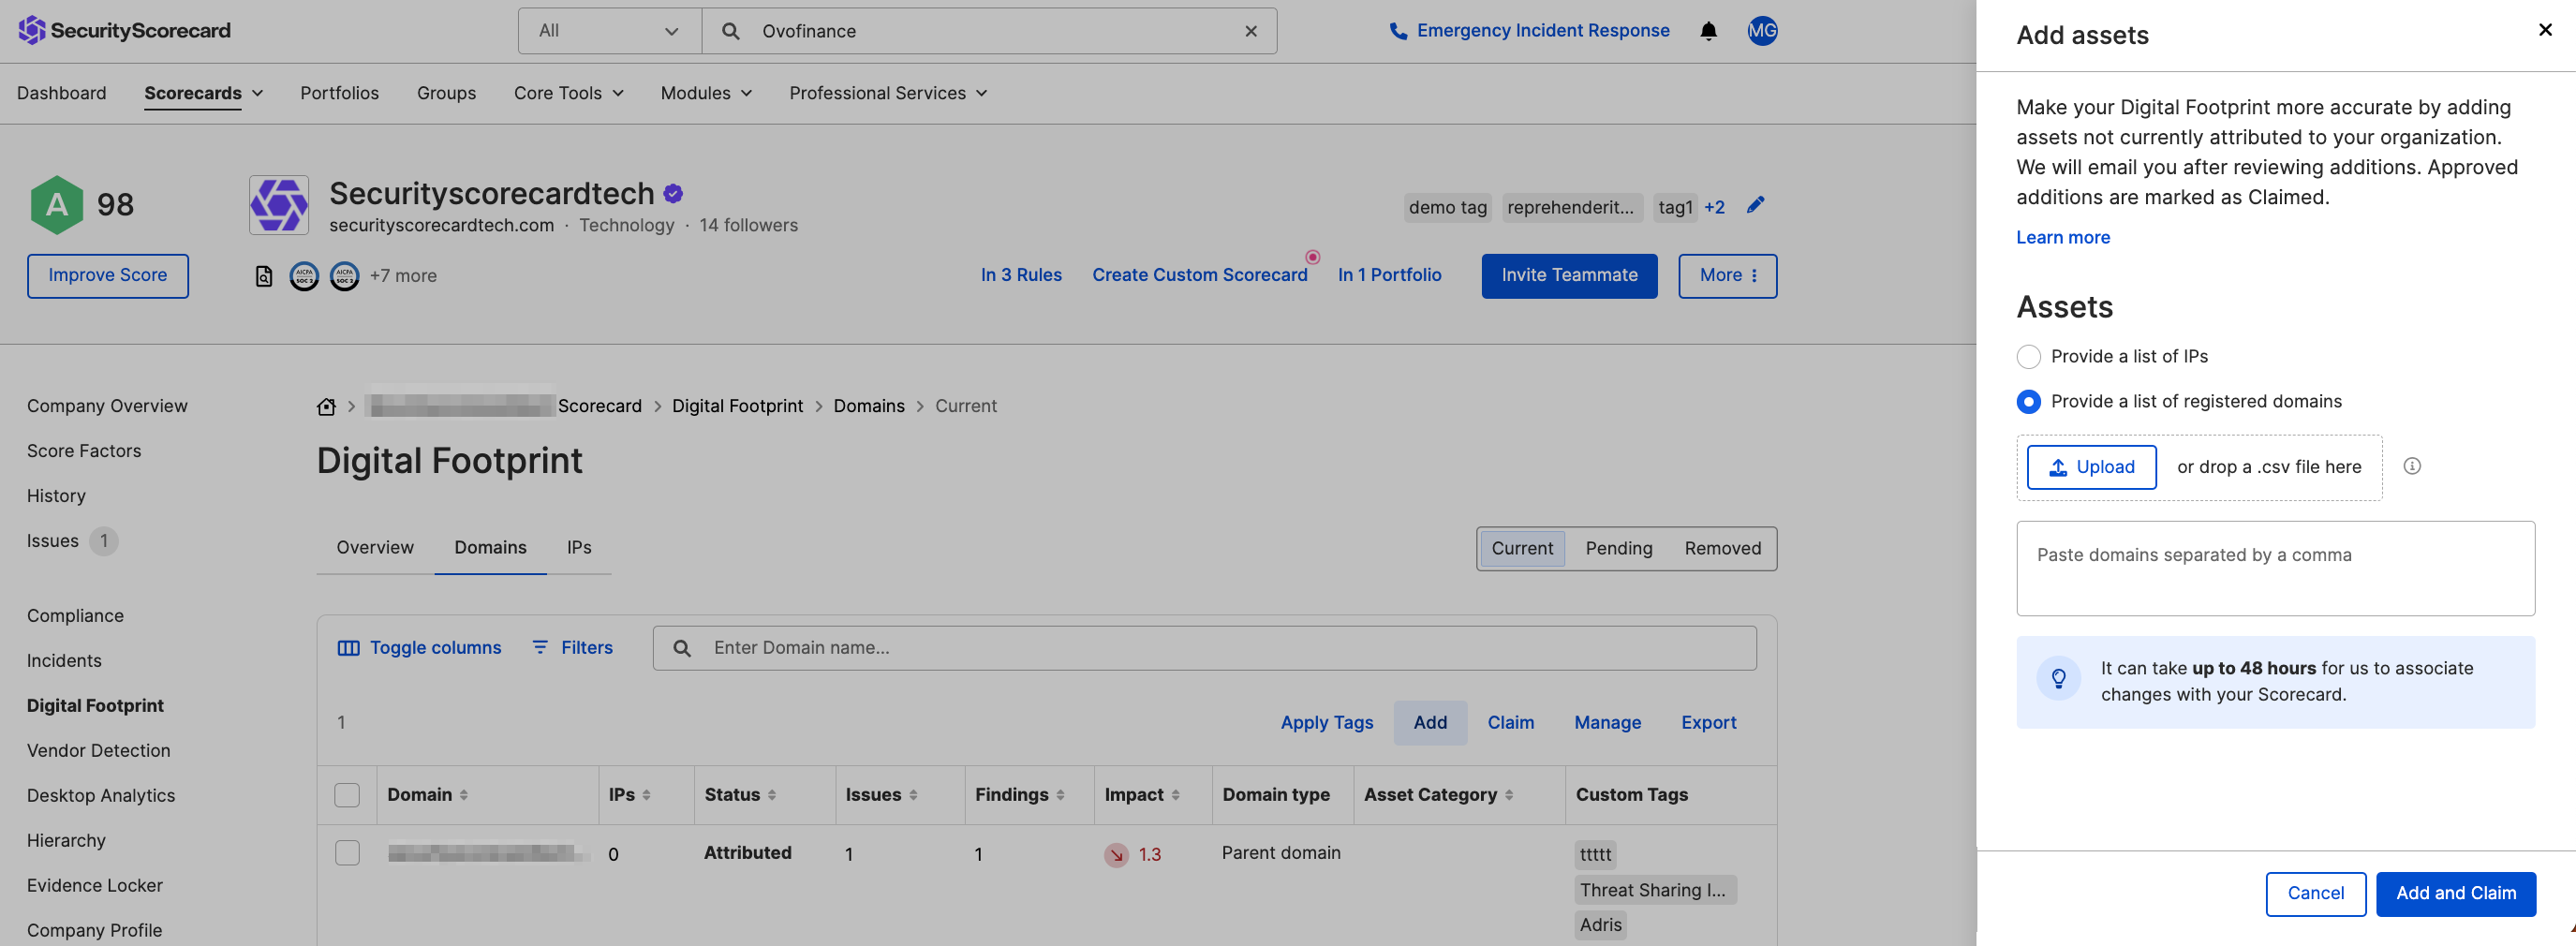Viewport: 2576px width, 946px height.
Task: Click the SecurityScorecard logo icon
Action: coord(30,30)
